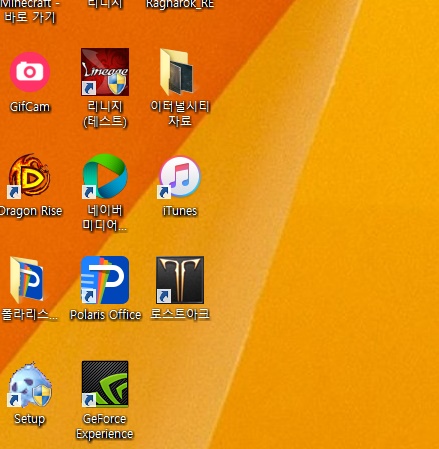This screenshot has width=439, height=449.
Task: Click the "네이버 미디어..." label text
Action: (x=105, y=218)
